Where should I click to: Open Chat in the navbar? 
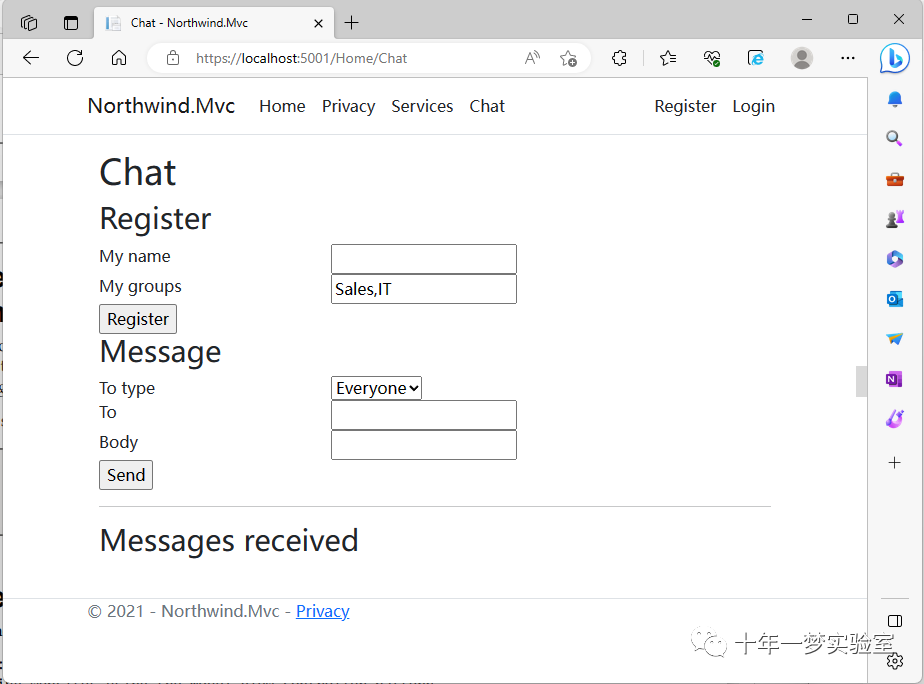pos(487,106)
